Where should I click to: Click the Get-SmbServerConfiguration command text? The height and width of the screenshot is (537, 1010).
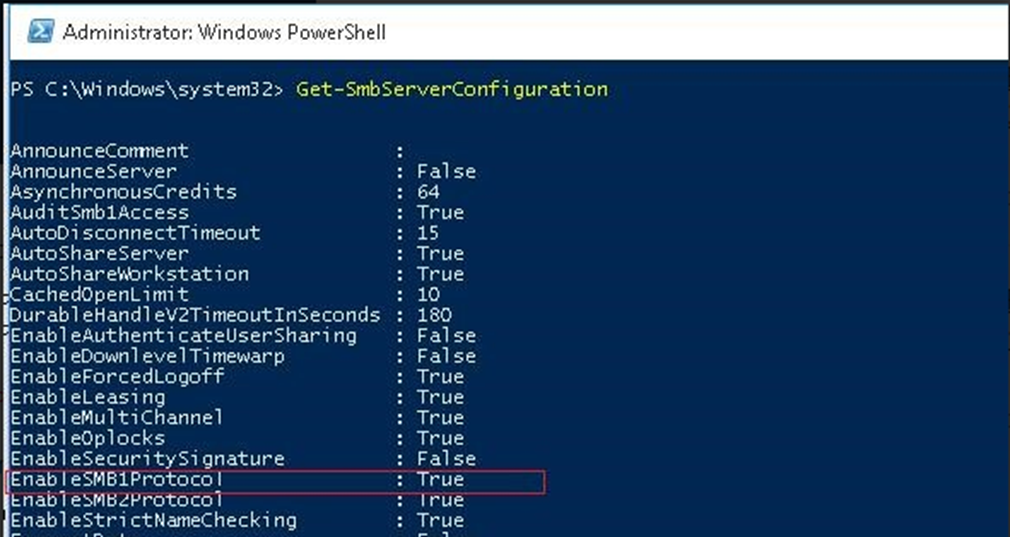[x=452, y=89]
